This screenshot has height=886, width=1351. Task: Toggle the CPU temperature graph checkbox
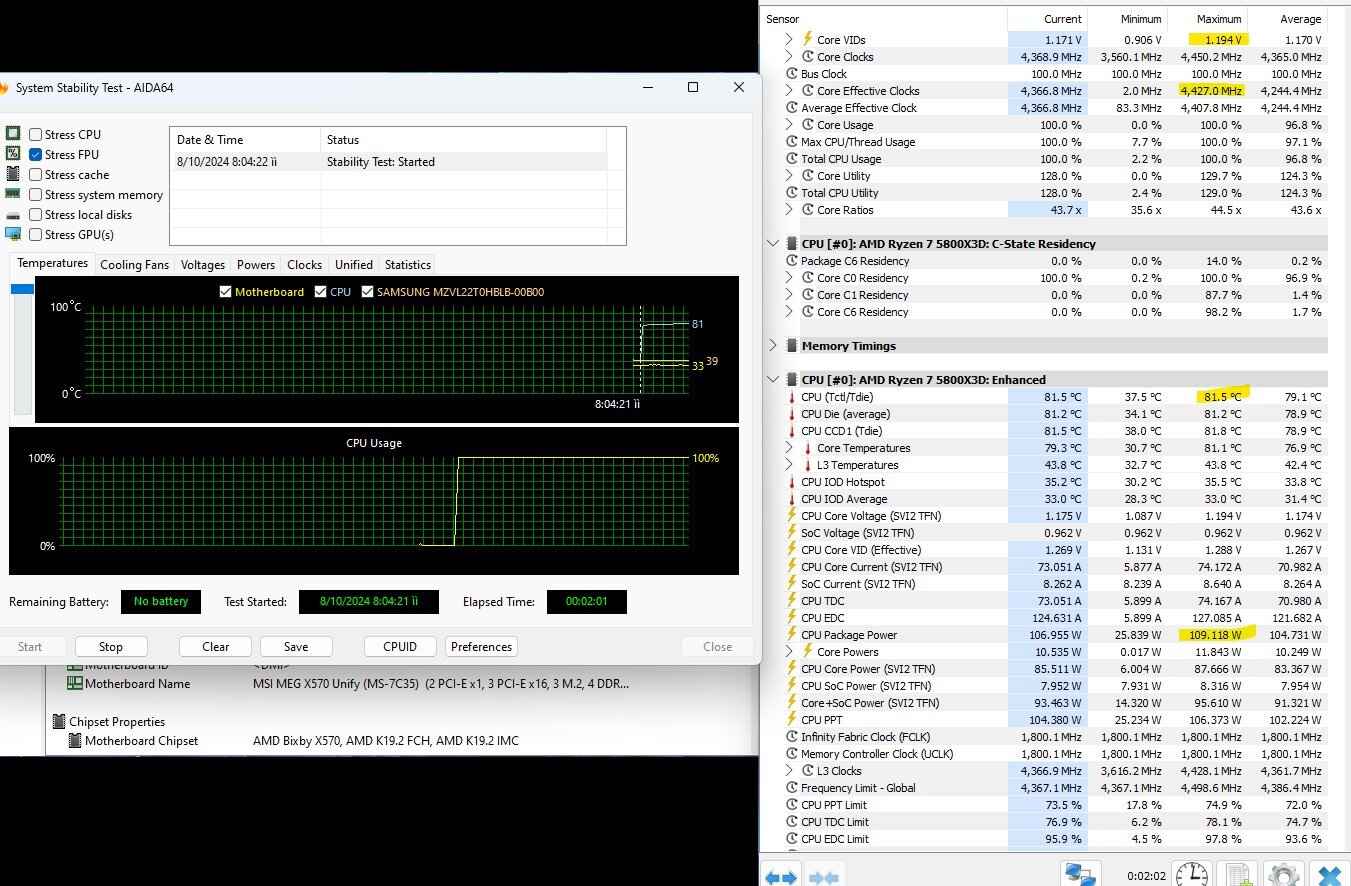tap(320, 292)
